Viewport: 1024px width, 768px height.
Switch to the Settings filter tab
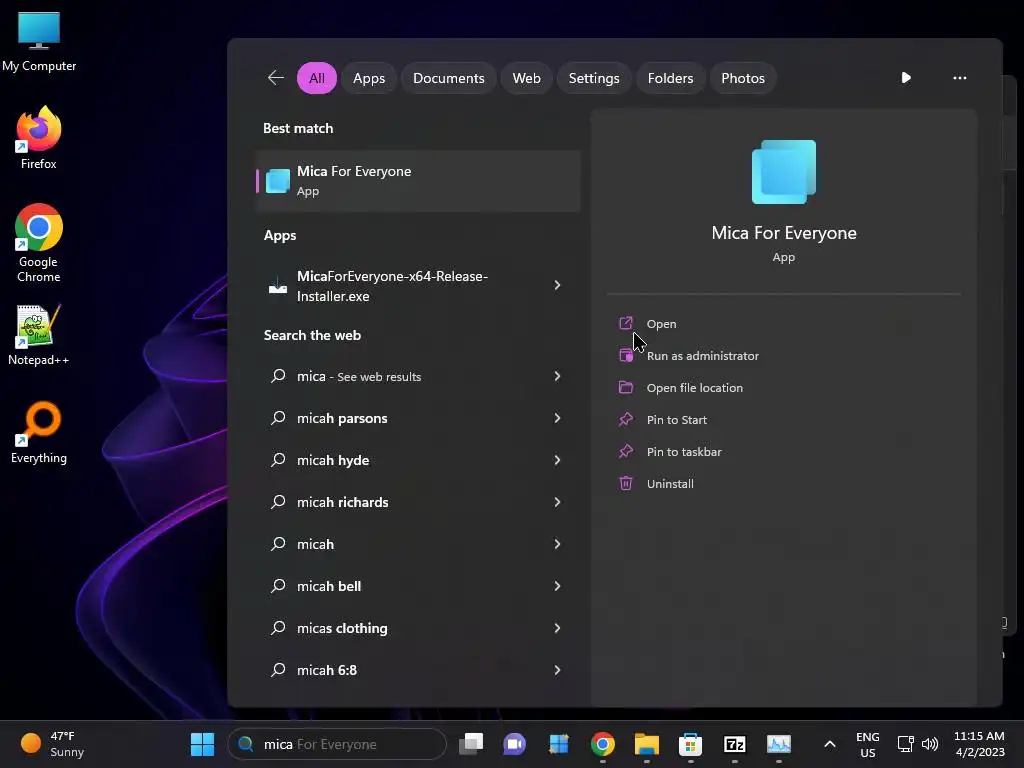(x=594, y=78)
